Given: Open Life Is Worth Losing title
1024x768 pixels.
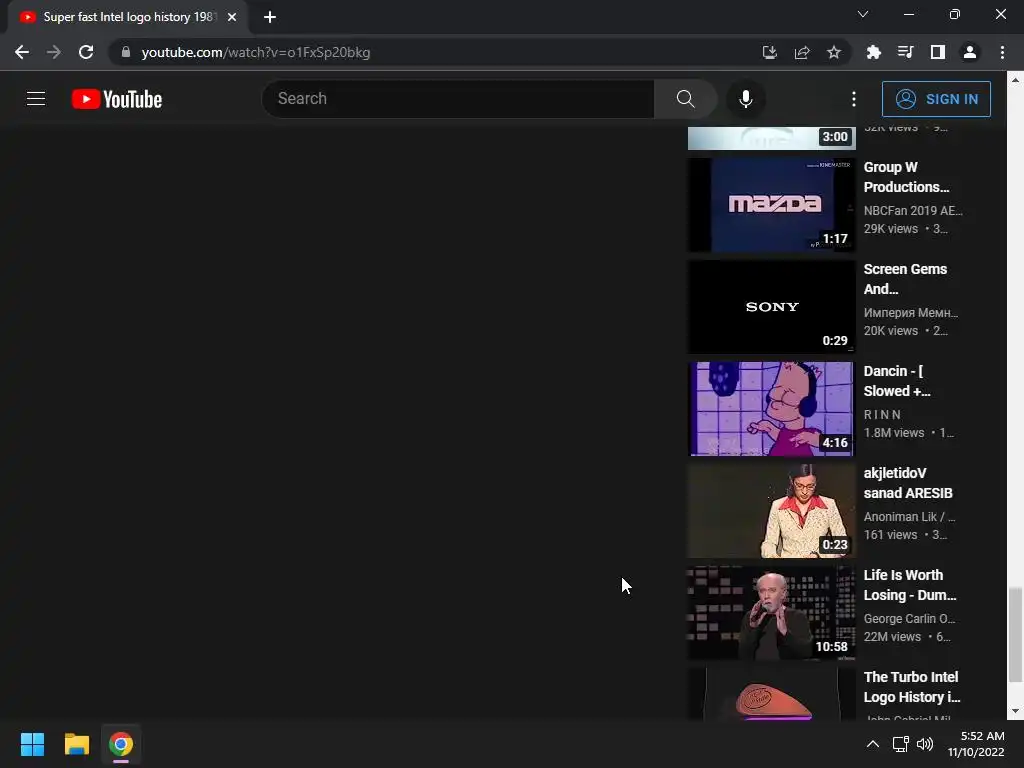Looking at the screenshot, I should (910, 584).
